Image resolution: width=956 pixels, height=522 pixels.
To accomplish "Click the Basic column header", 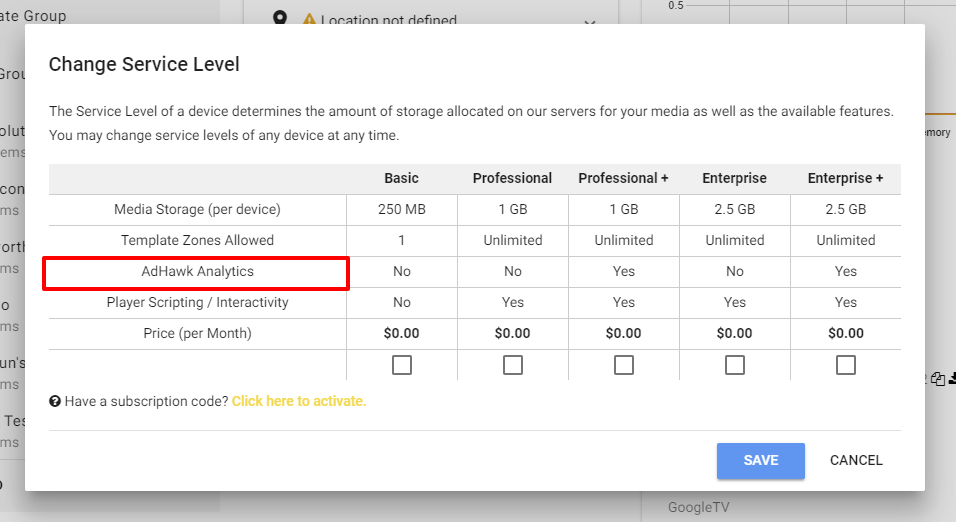I will [401, 178].
